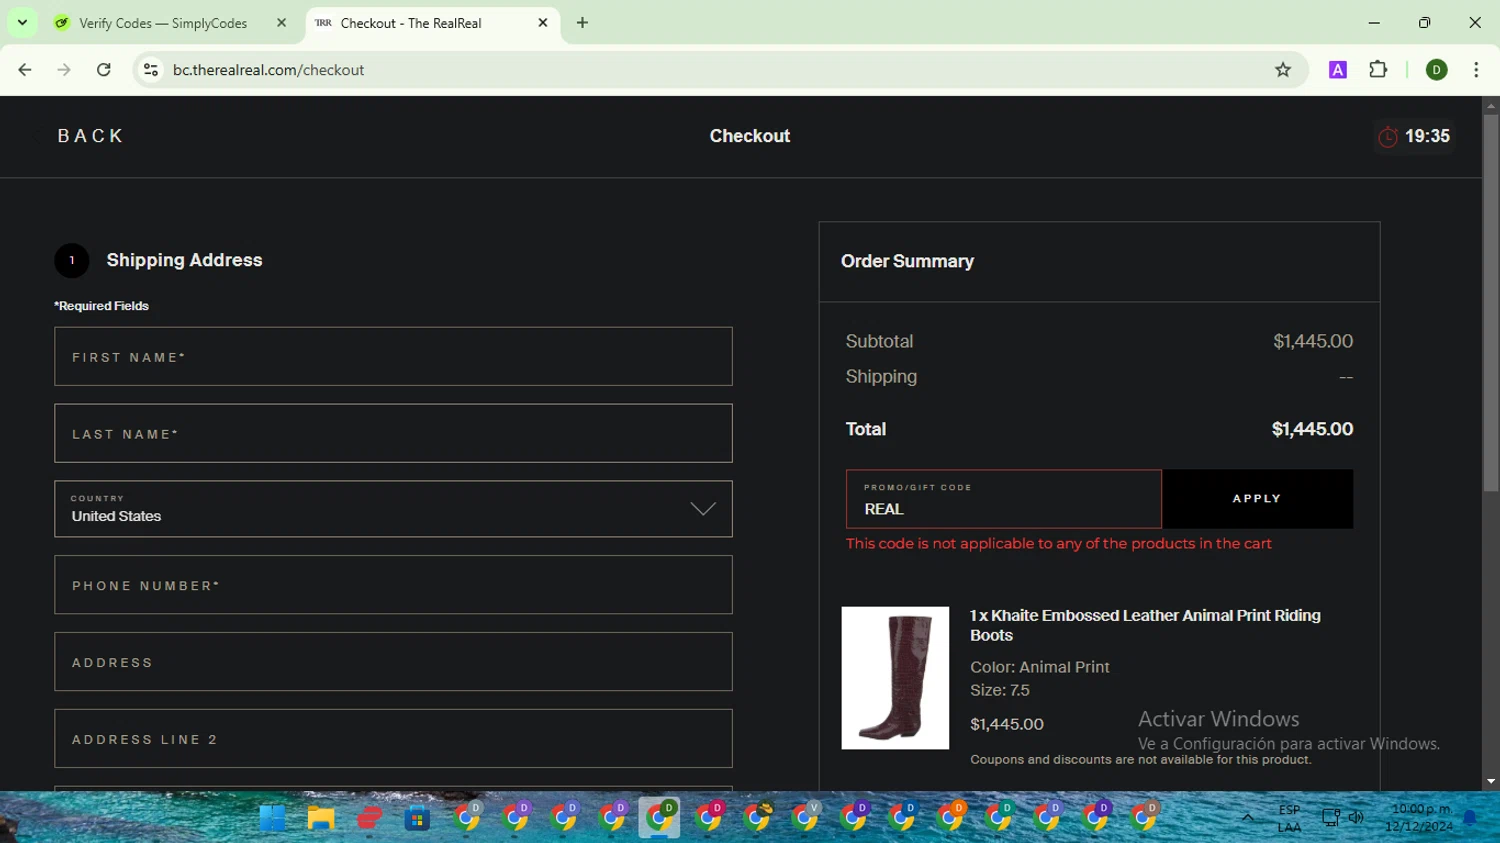Click the Khaite riding boots thumbnail

[x=895, y=678]
